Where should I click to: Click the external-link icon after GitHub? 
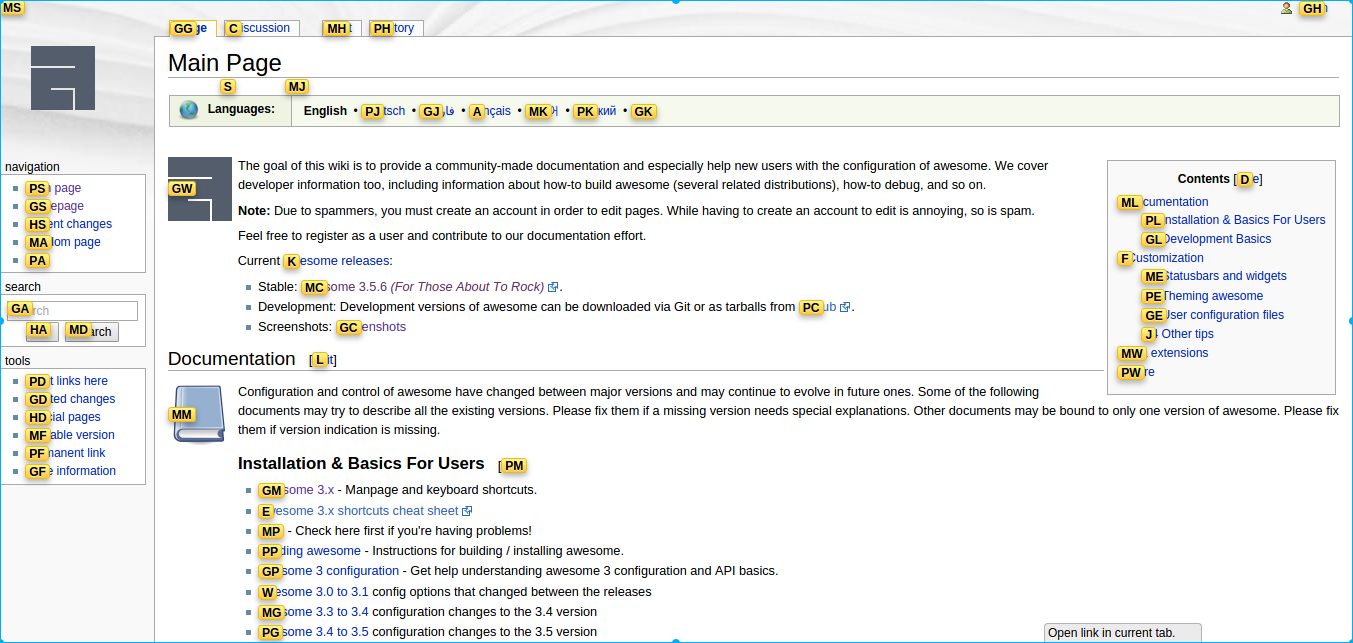click(845, 307)
